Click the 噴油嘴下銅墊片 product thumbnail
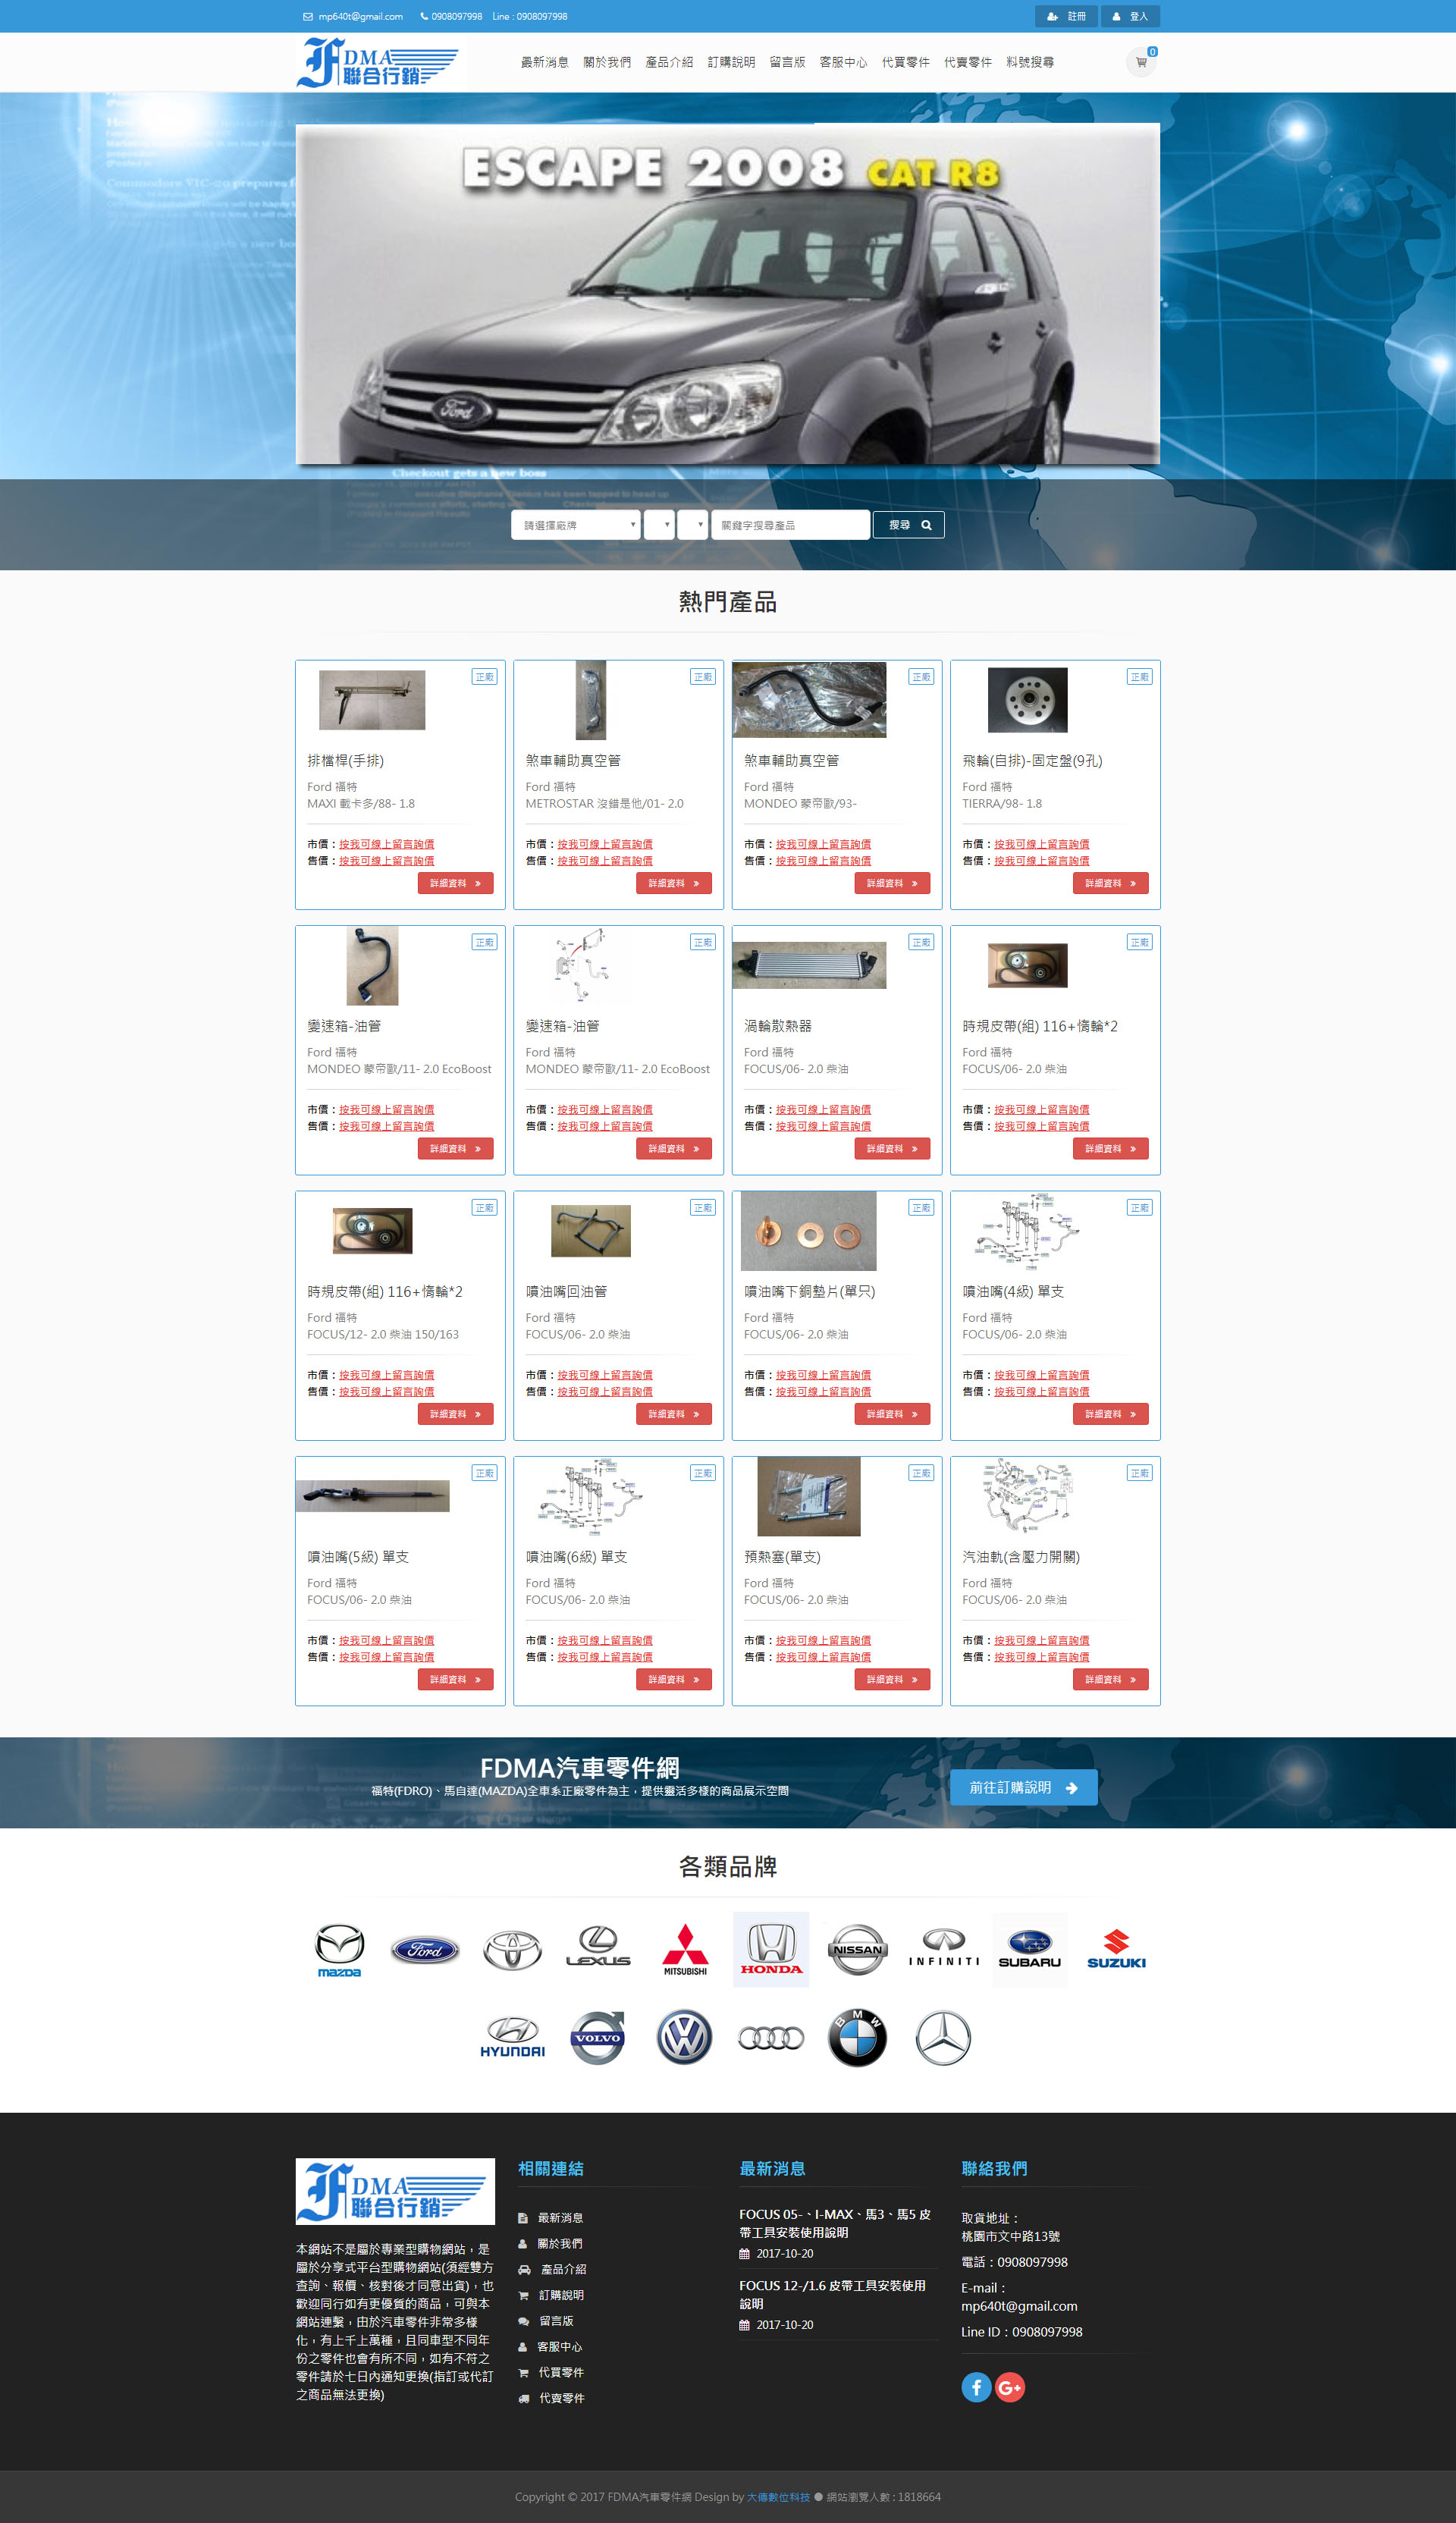Image resolution: width=1456 pixels, height=2523 pixels. [808, 1230]
